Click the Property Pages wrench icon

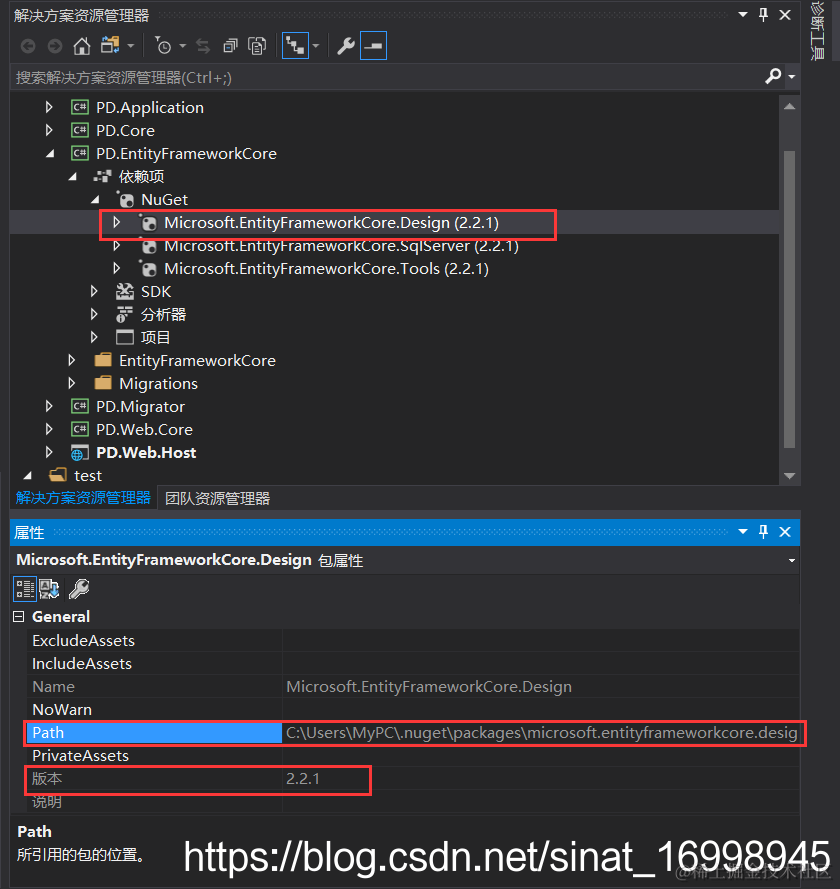point(79,589)
